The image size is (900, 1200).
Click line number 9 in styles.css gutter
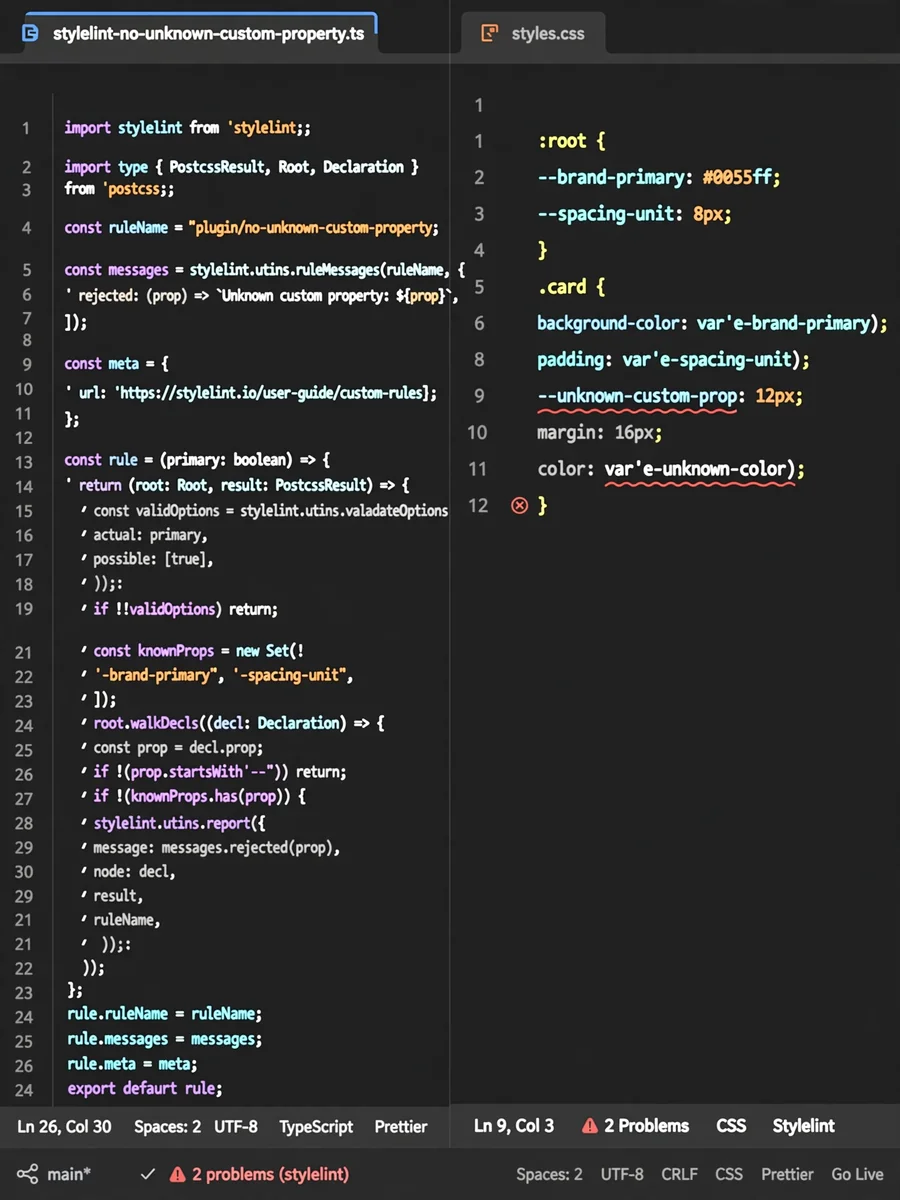coord(479,396)
